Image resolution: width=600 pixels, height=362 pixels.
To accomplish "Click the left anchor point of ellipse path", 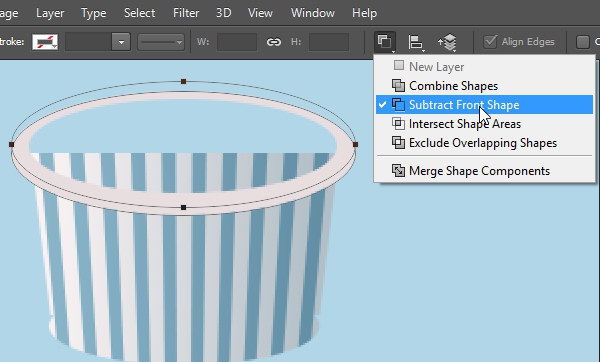I will click(11, 145).
